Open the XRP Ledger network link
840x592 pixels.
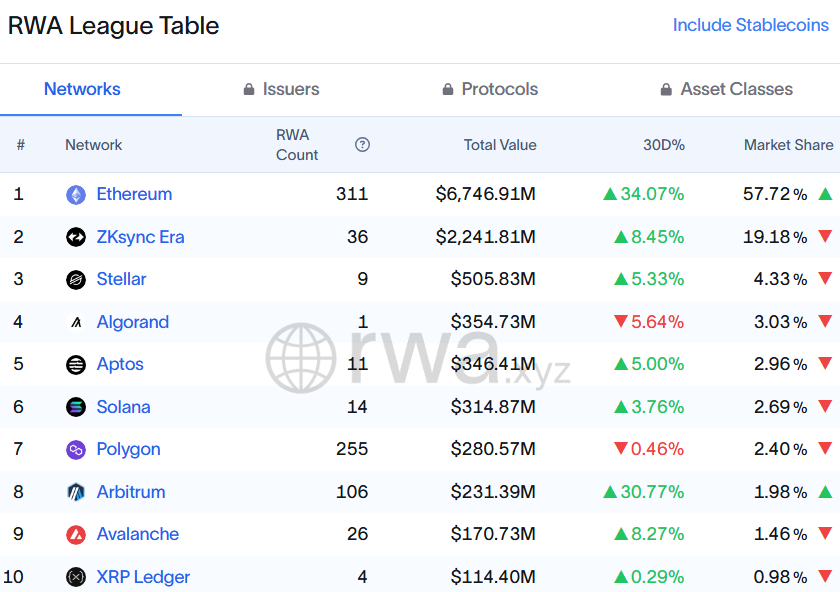point(143,577)
